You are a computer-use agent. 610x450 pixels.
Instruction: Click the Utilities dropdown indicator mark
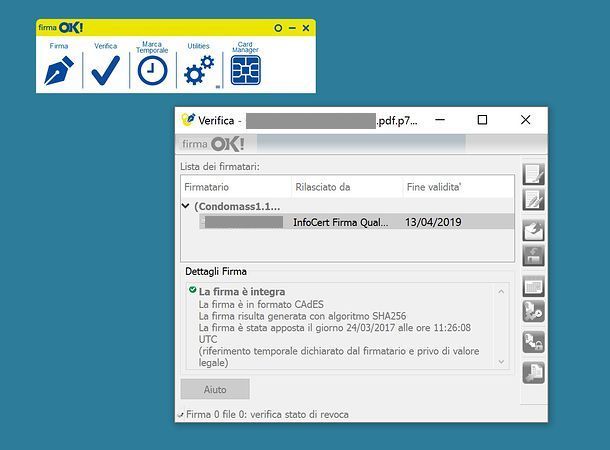point(218,86)
